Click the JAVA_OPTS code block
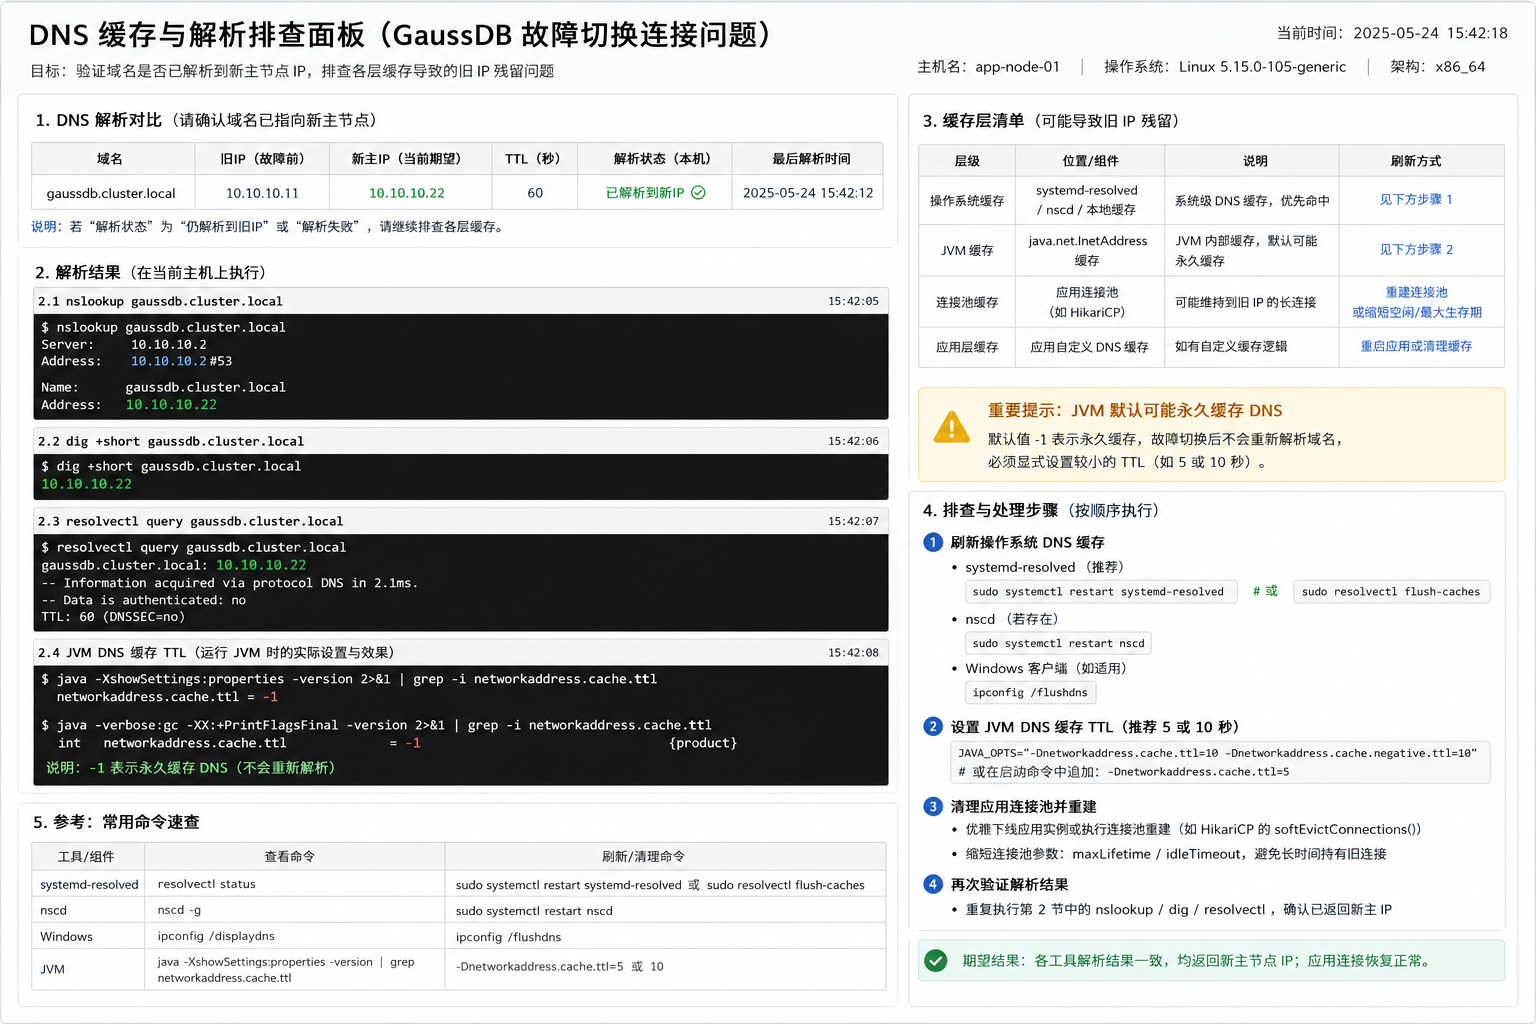This screenshot has height=1024, width=1536. tap(1220, 762)
